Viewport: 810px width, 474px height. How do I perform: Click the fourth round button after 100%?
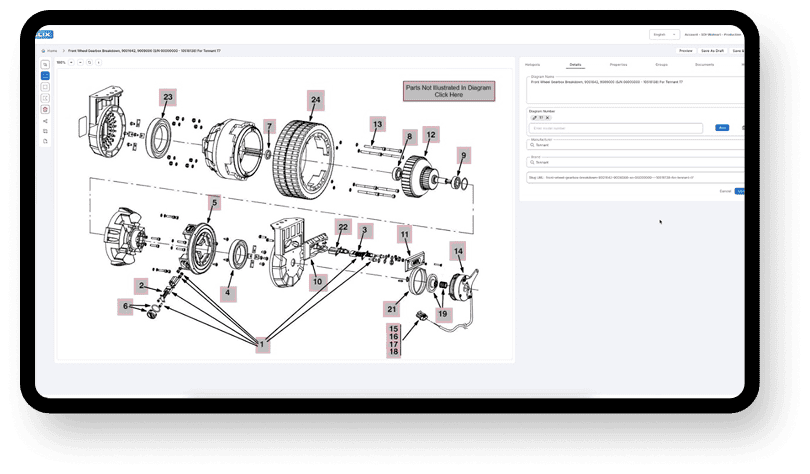click(98, 62)
